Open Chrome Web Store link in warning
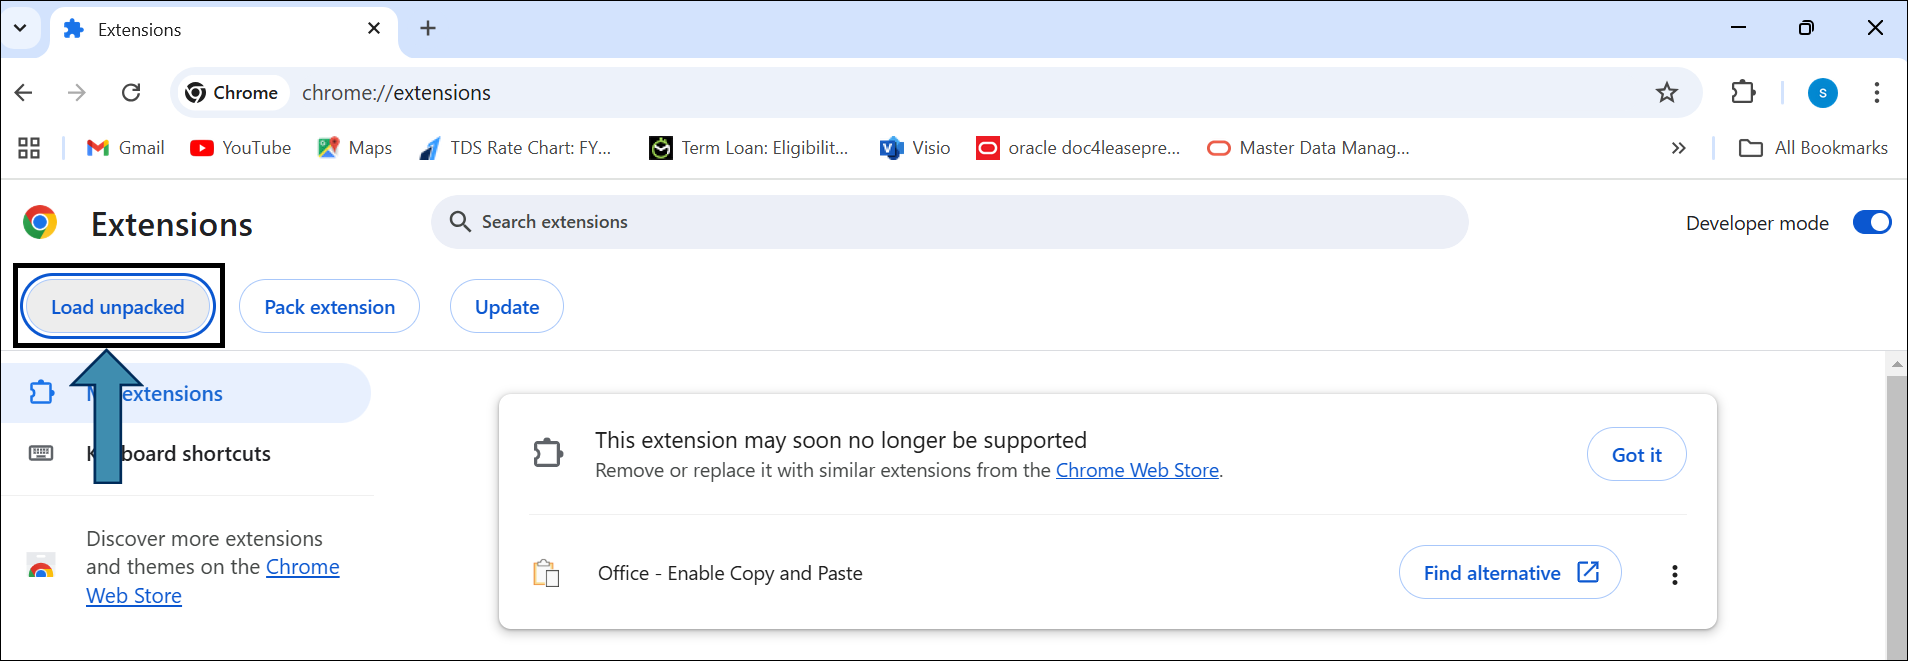This screenshot has height=661, width=1908. (x=1137, y=470)
